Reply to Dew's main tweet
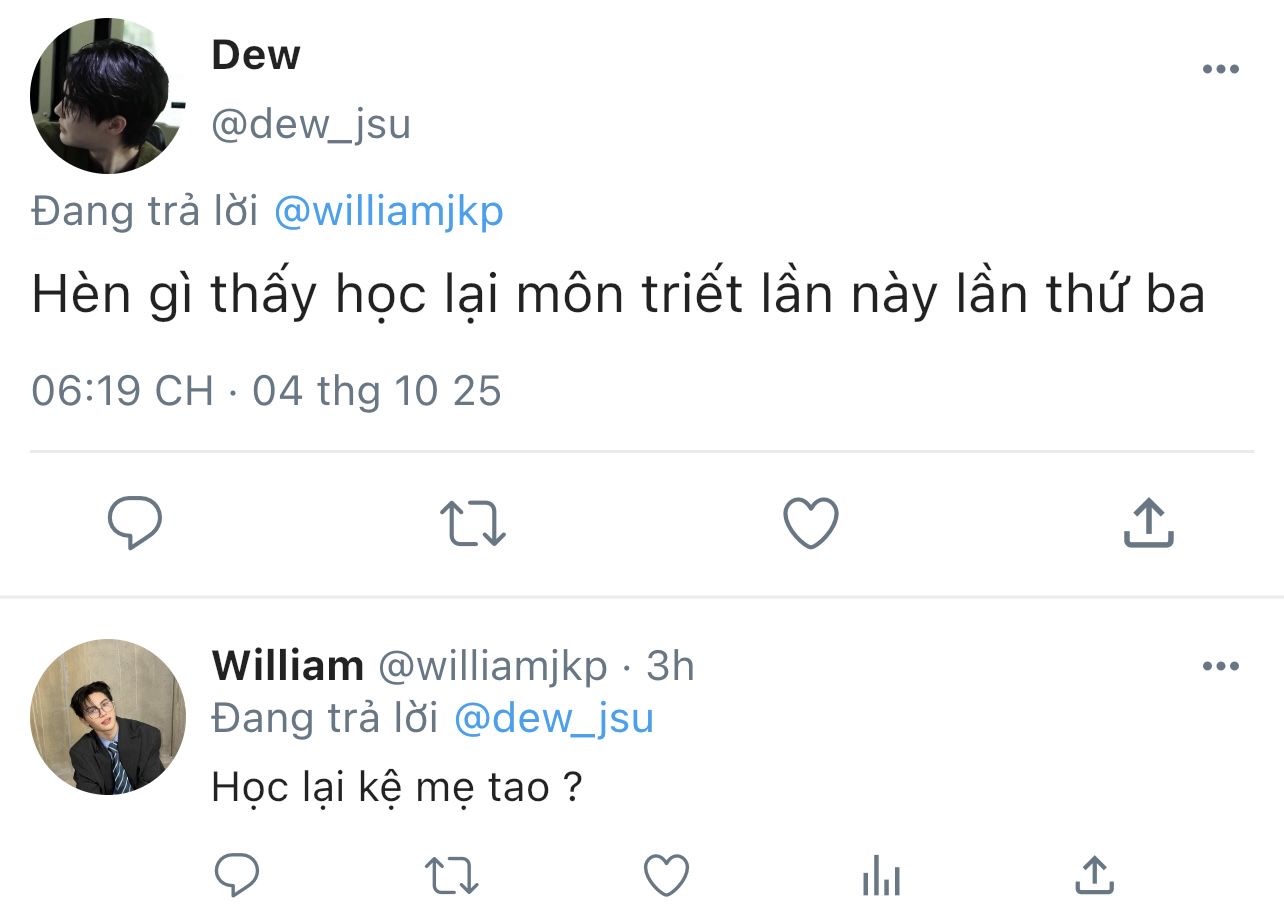 click(x=134, y=523)
